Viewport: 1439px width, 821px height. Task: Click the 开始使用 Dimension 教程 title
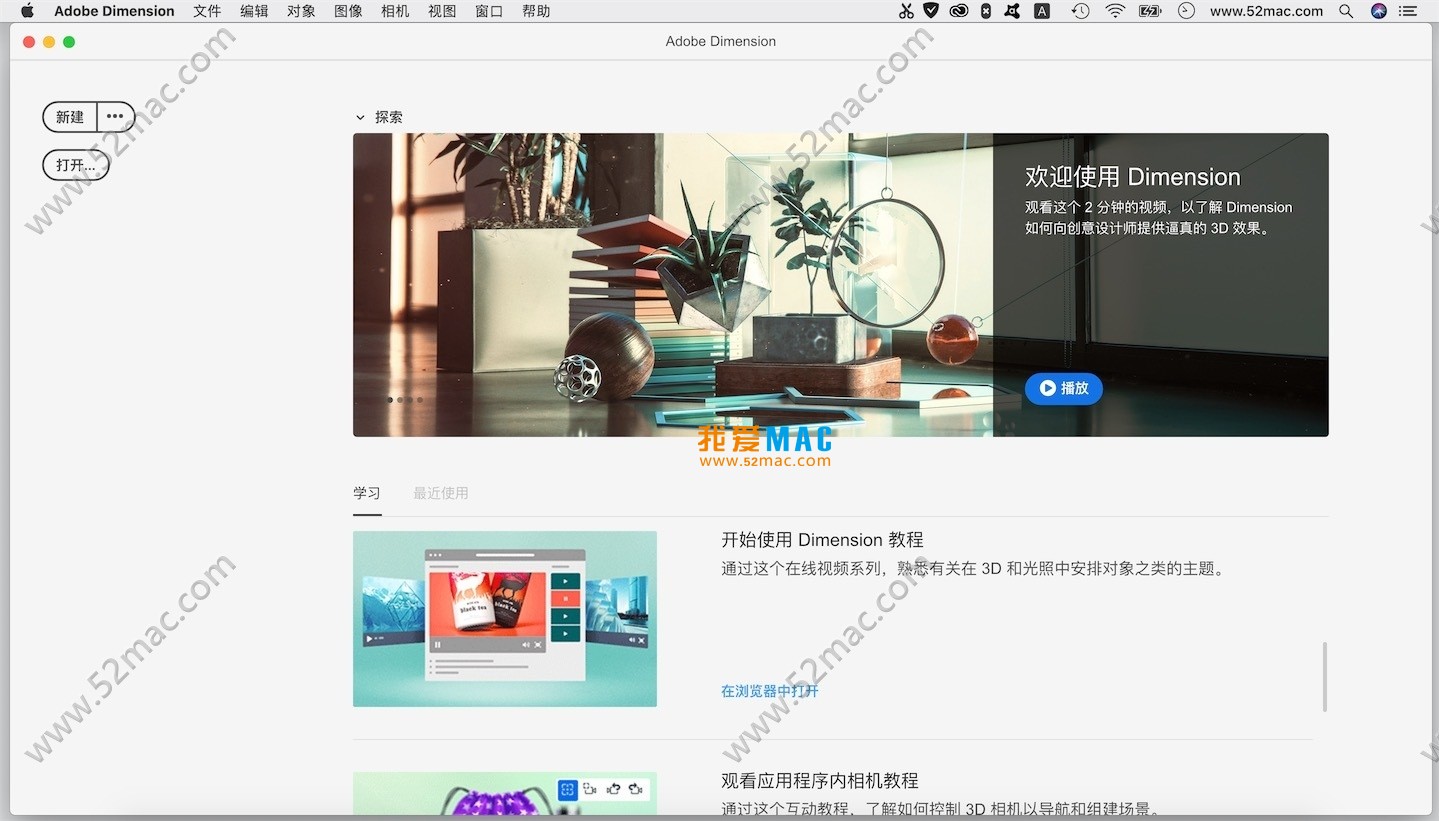click(x=822, y=540)
